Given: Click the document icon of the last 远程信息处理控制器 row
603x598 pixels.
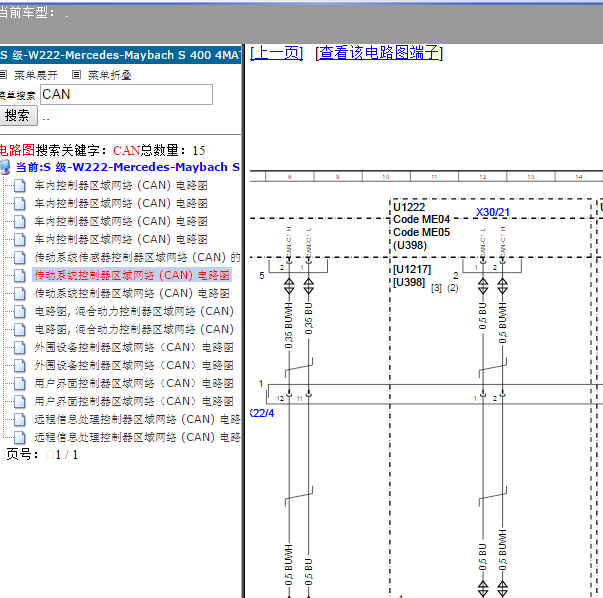Looking at the screenshot, I should coord(20,437).
